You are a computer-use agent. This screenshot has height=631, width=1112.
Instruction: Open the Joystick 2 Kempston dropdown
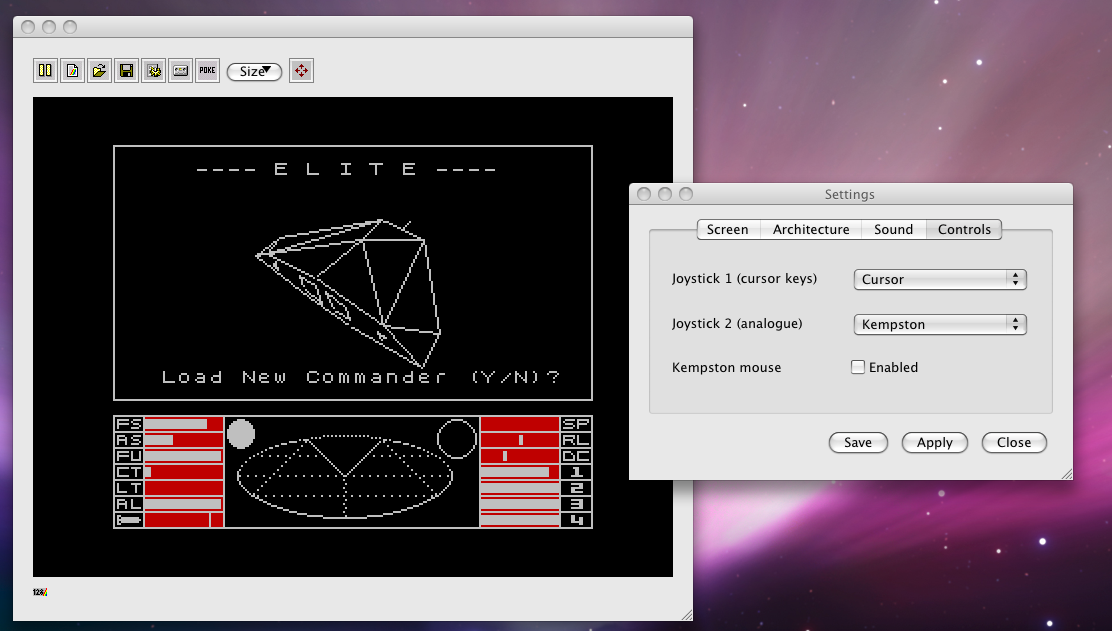(x=940, y=324)
